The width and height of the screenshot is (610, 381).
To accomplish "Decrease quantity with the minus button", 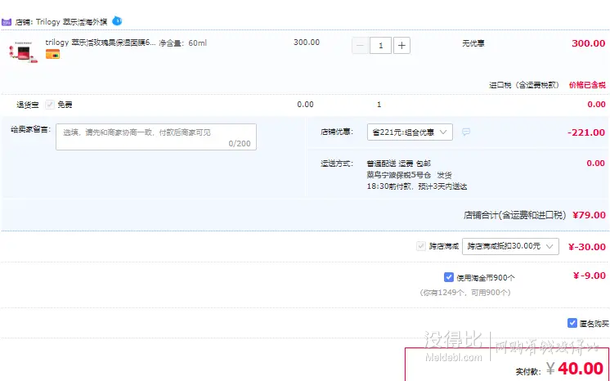I will 360,46.
